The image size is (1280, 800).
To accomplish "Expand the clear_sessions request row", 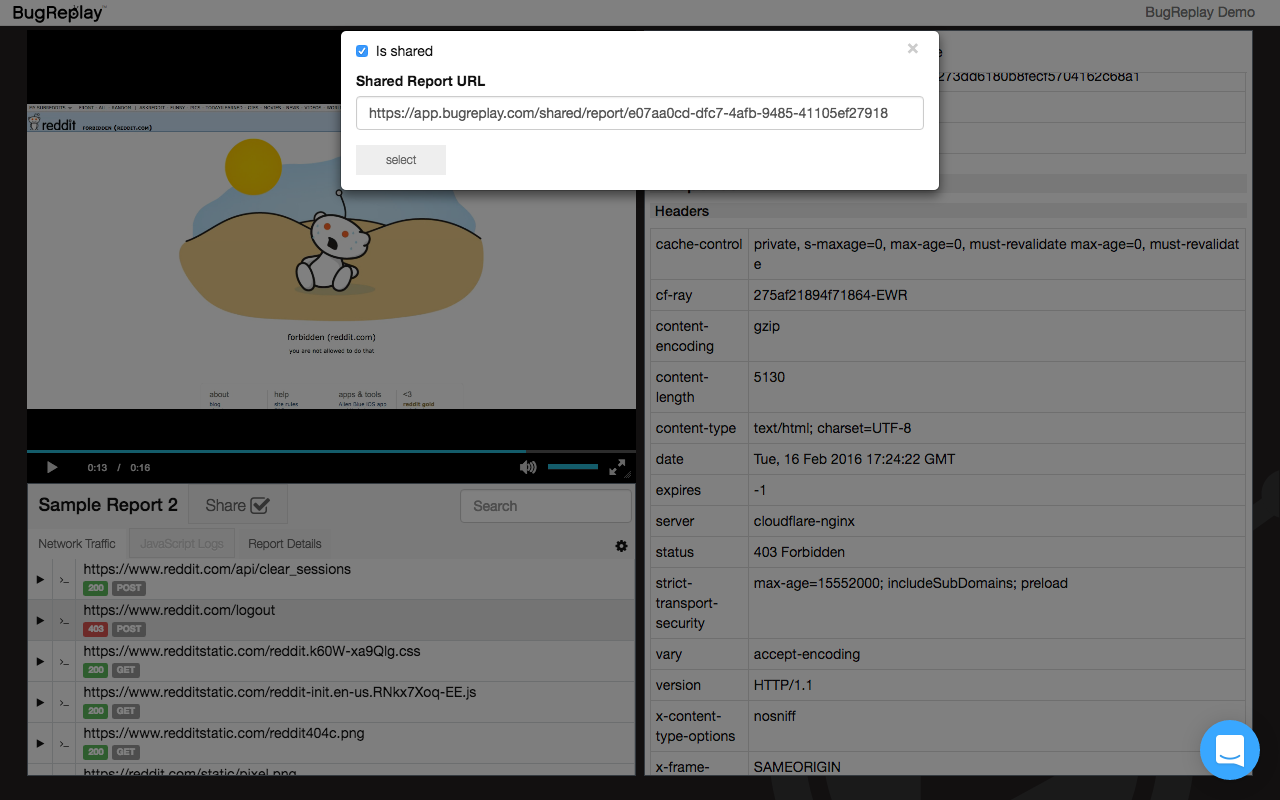I will [x=40, y=579].
